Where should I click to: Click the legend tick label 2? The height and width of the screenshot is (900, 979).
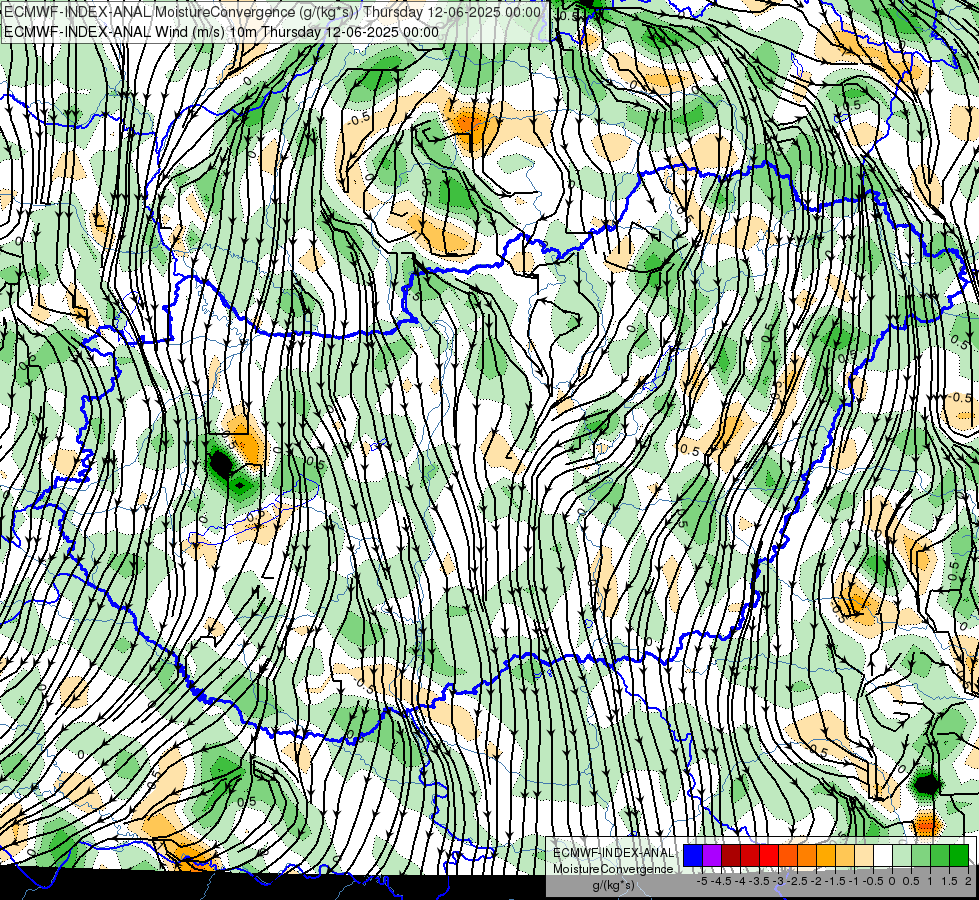pyautogui.click(x=968, y=881)
